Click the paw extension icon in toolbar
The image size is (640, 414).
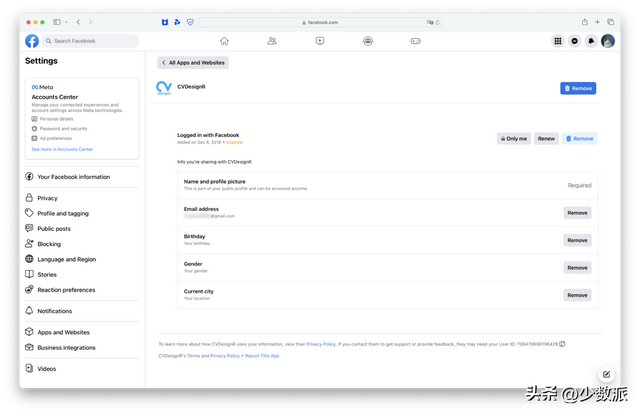(177, 22)
